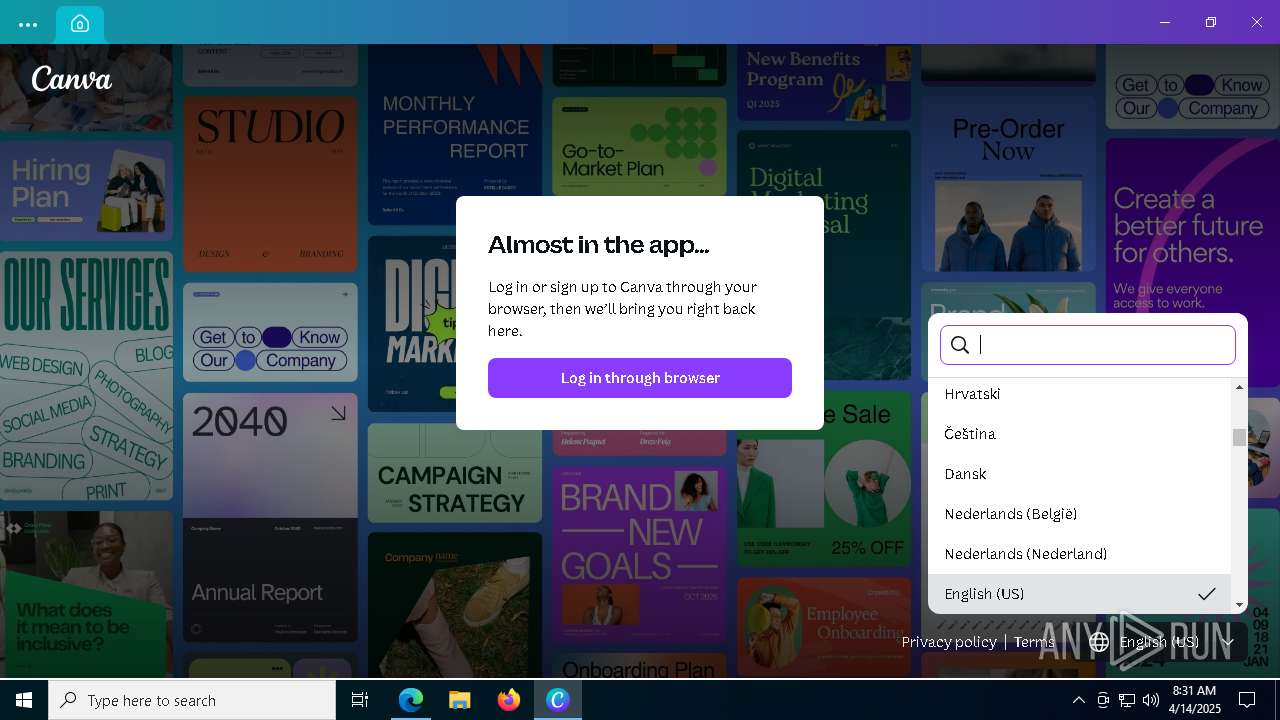The height and width of the screenshot is (720, 1280).
Task: Restore down the Canva window
Action: point(1211,22)
